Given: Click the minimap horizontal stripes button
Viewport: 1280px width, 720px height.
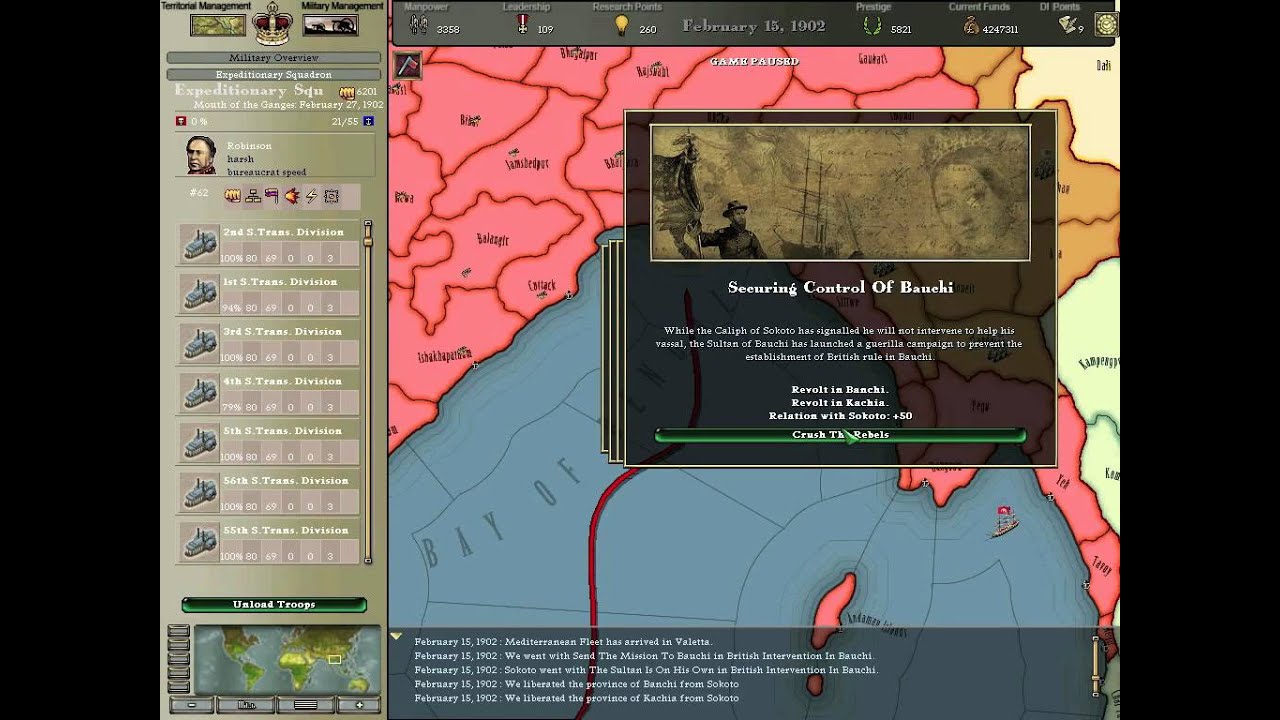Looking at the screenshot, I should [x=305, y=705].
